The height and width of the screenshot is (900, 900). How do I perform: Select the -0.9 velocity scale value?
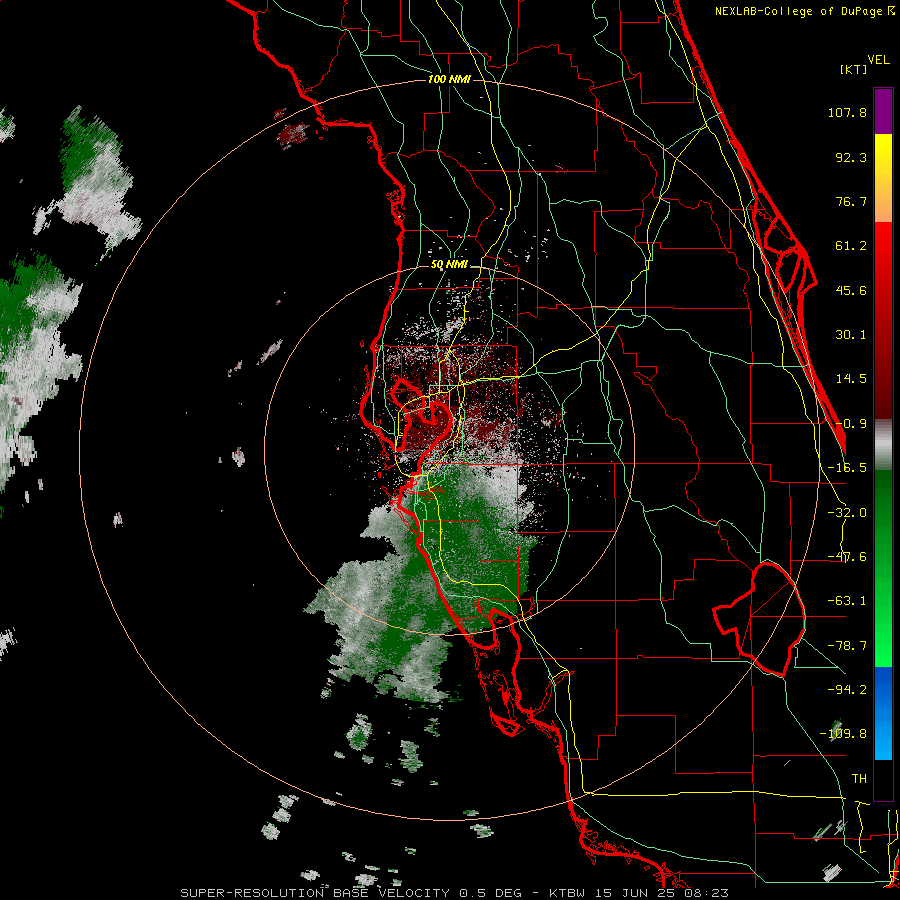[x=851, y=424]
